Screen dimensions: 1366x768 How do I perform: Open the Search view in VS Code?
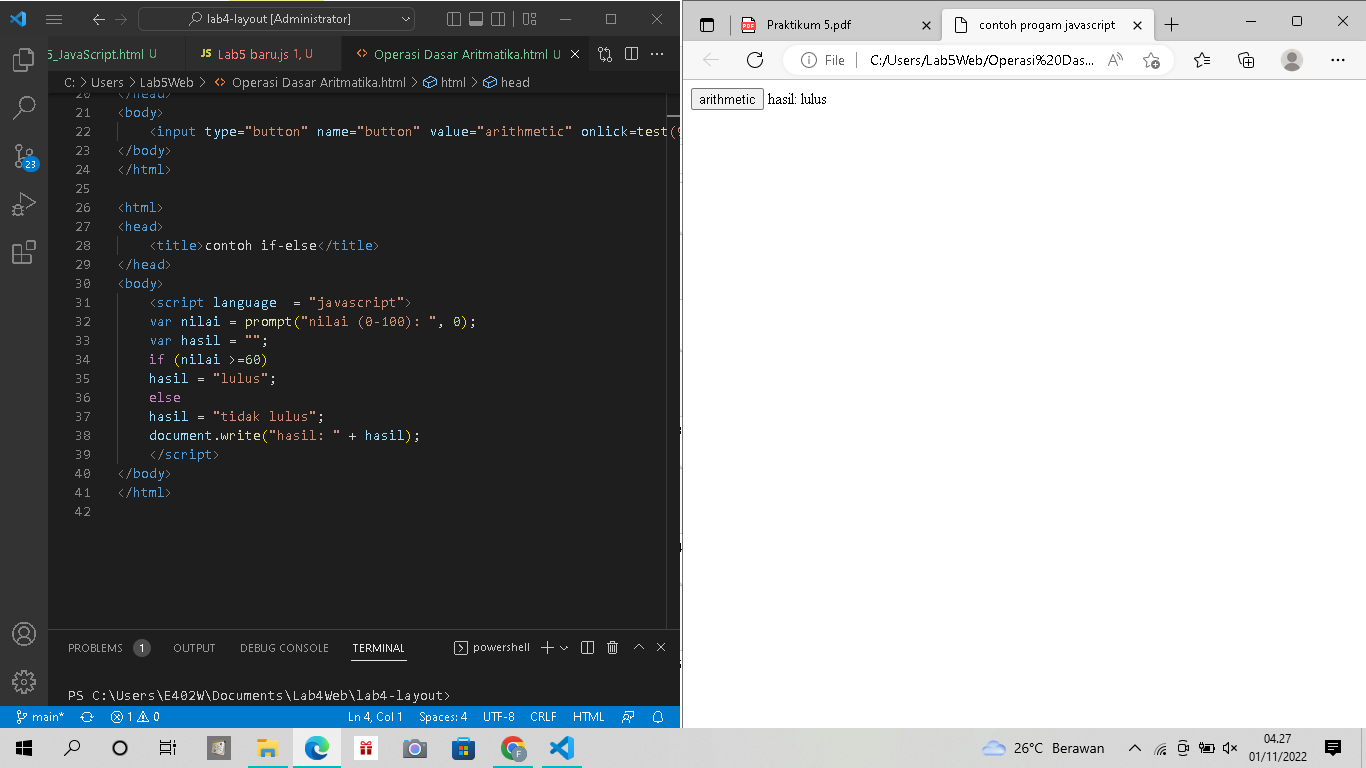24,108
